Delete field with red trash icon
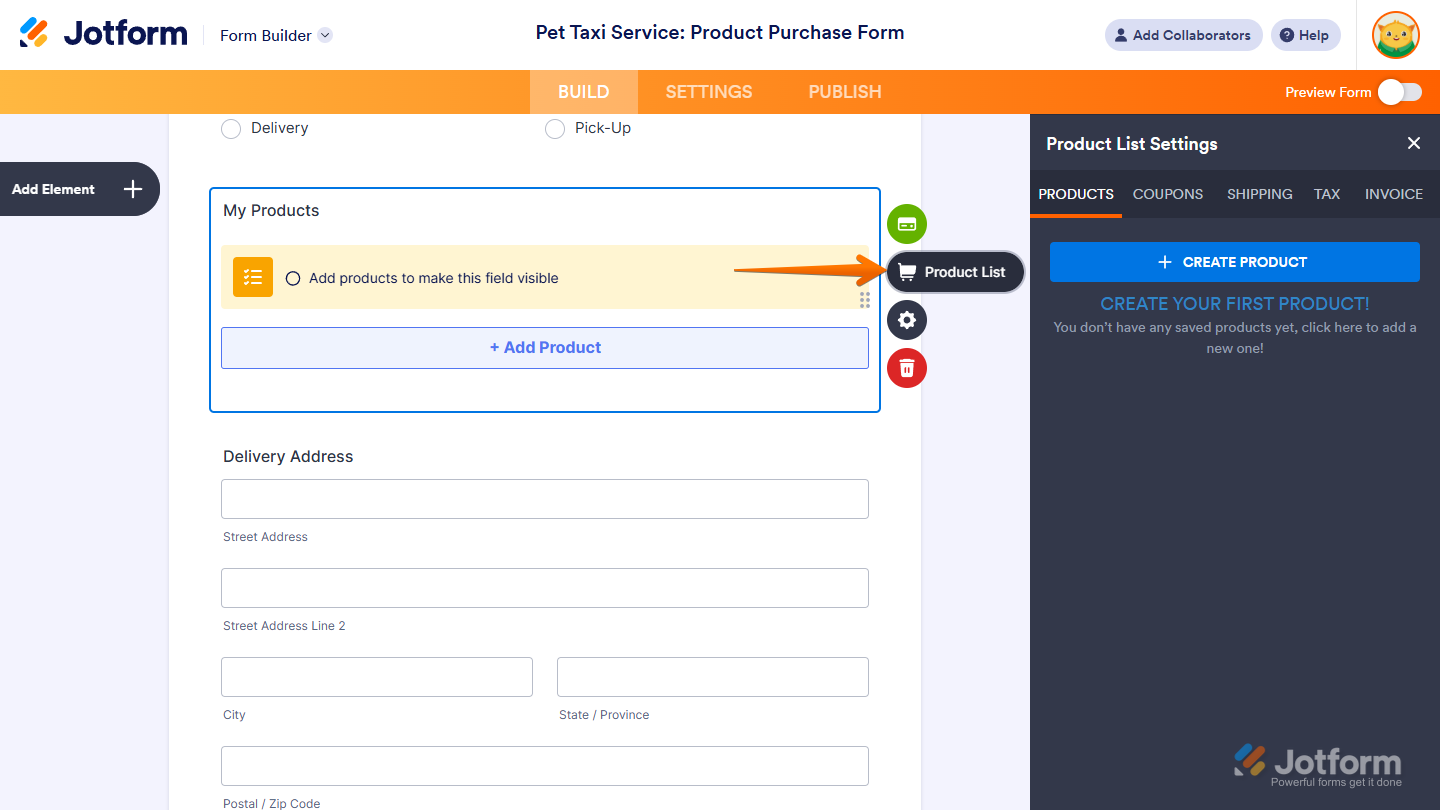 907,368
